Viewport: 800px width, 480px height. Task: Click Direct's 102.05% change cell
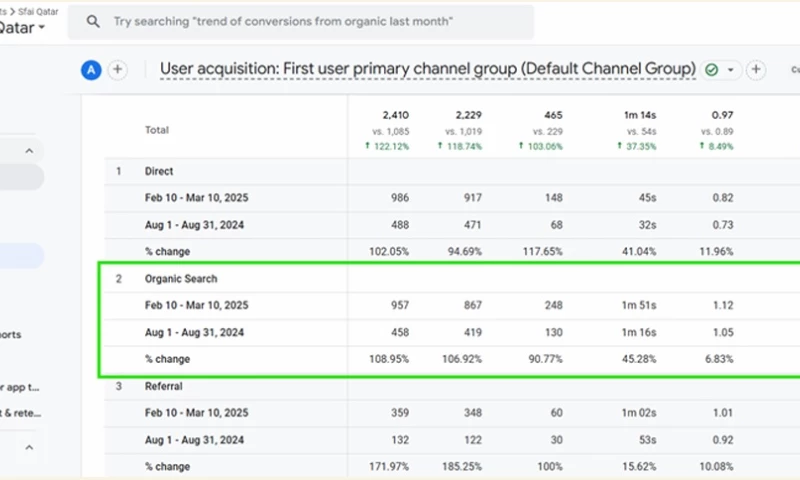(389, 251)
